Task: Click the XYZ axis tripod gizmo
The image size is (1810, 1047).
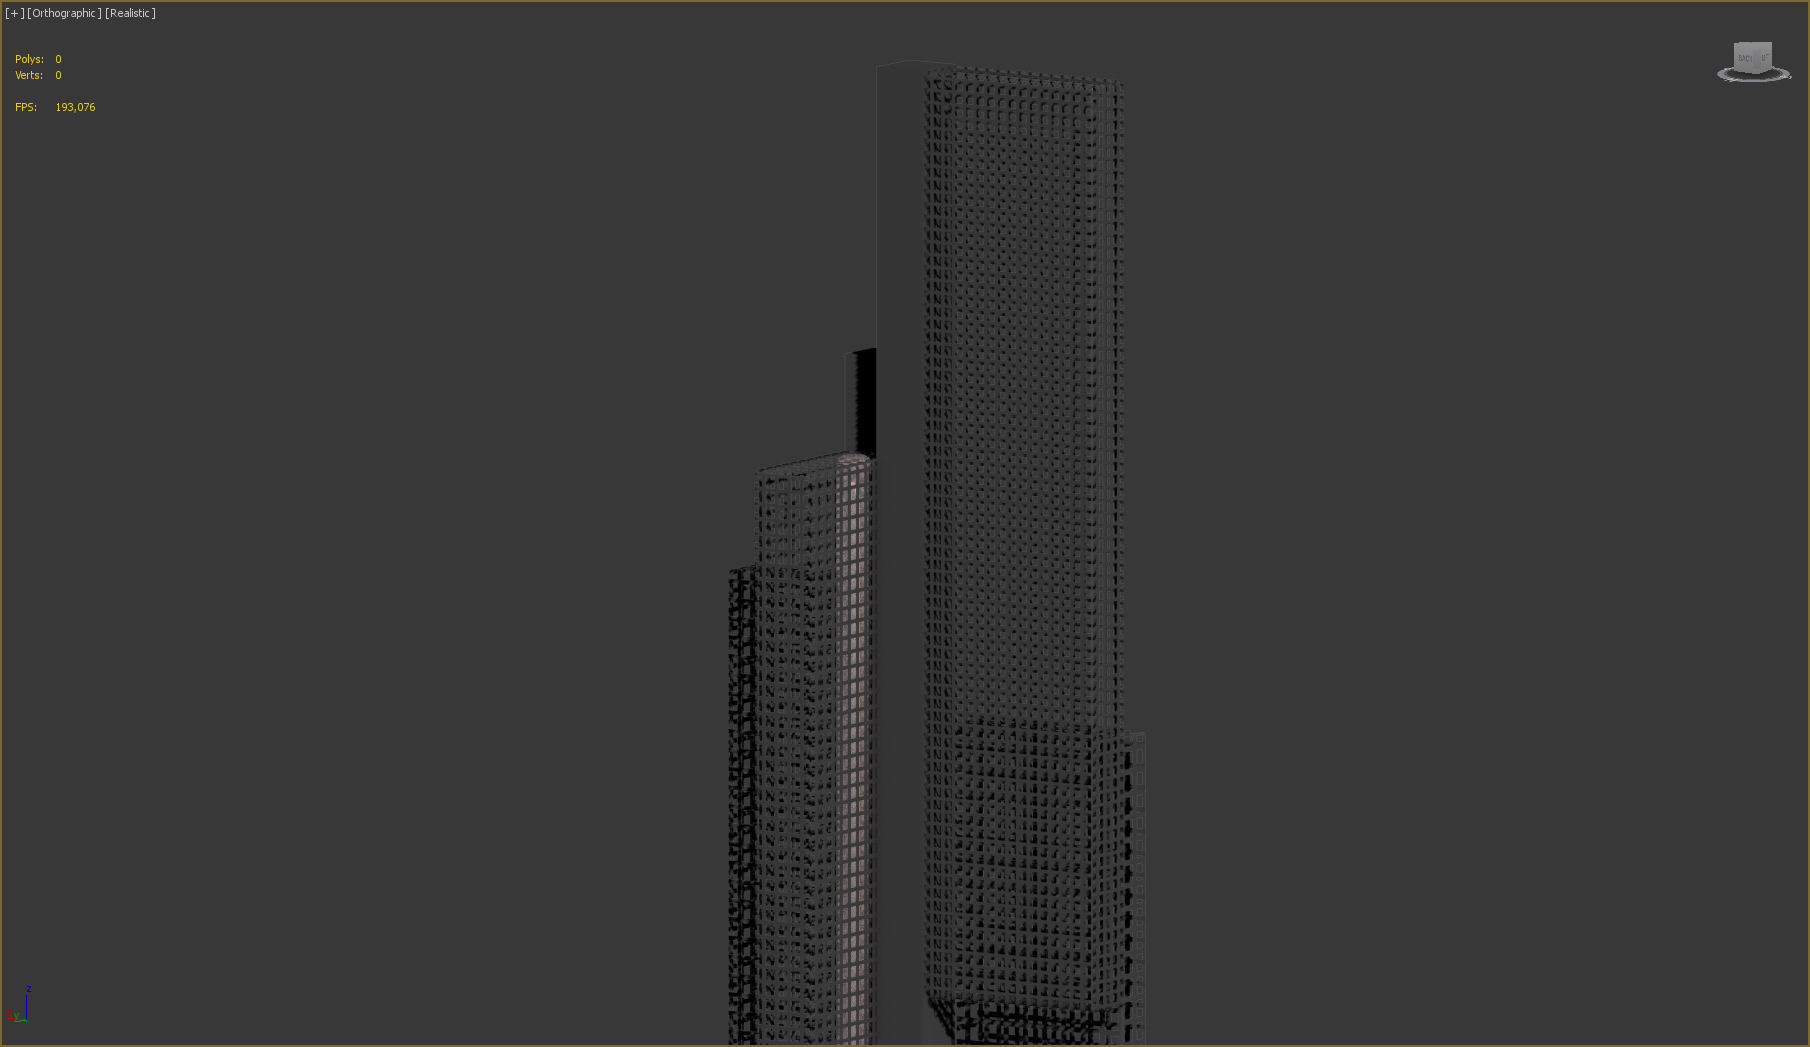Action: click(19, 1003)
